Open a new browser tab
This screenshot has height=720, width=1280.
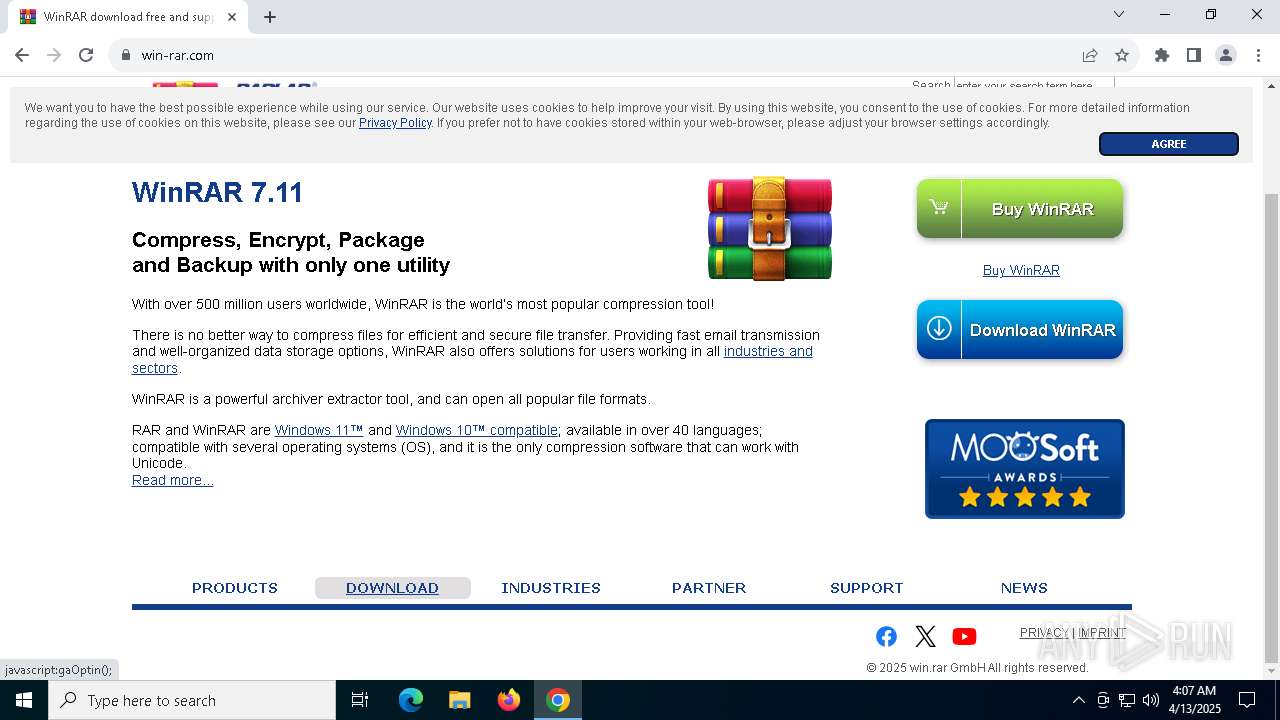pyautogui.click(x=270, y=17)
